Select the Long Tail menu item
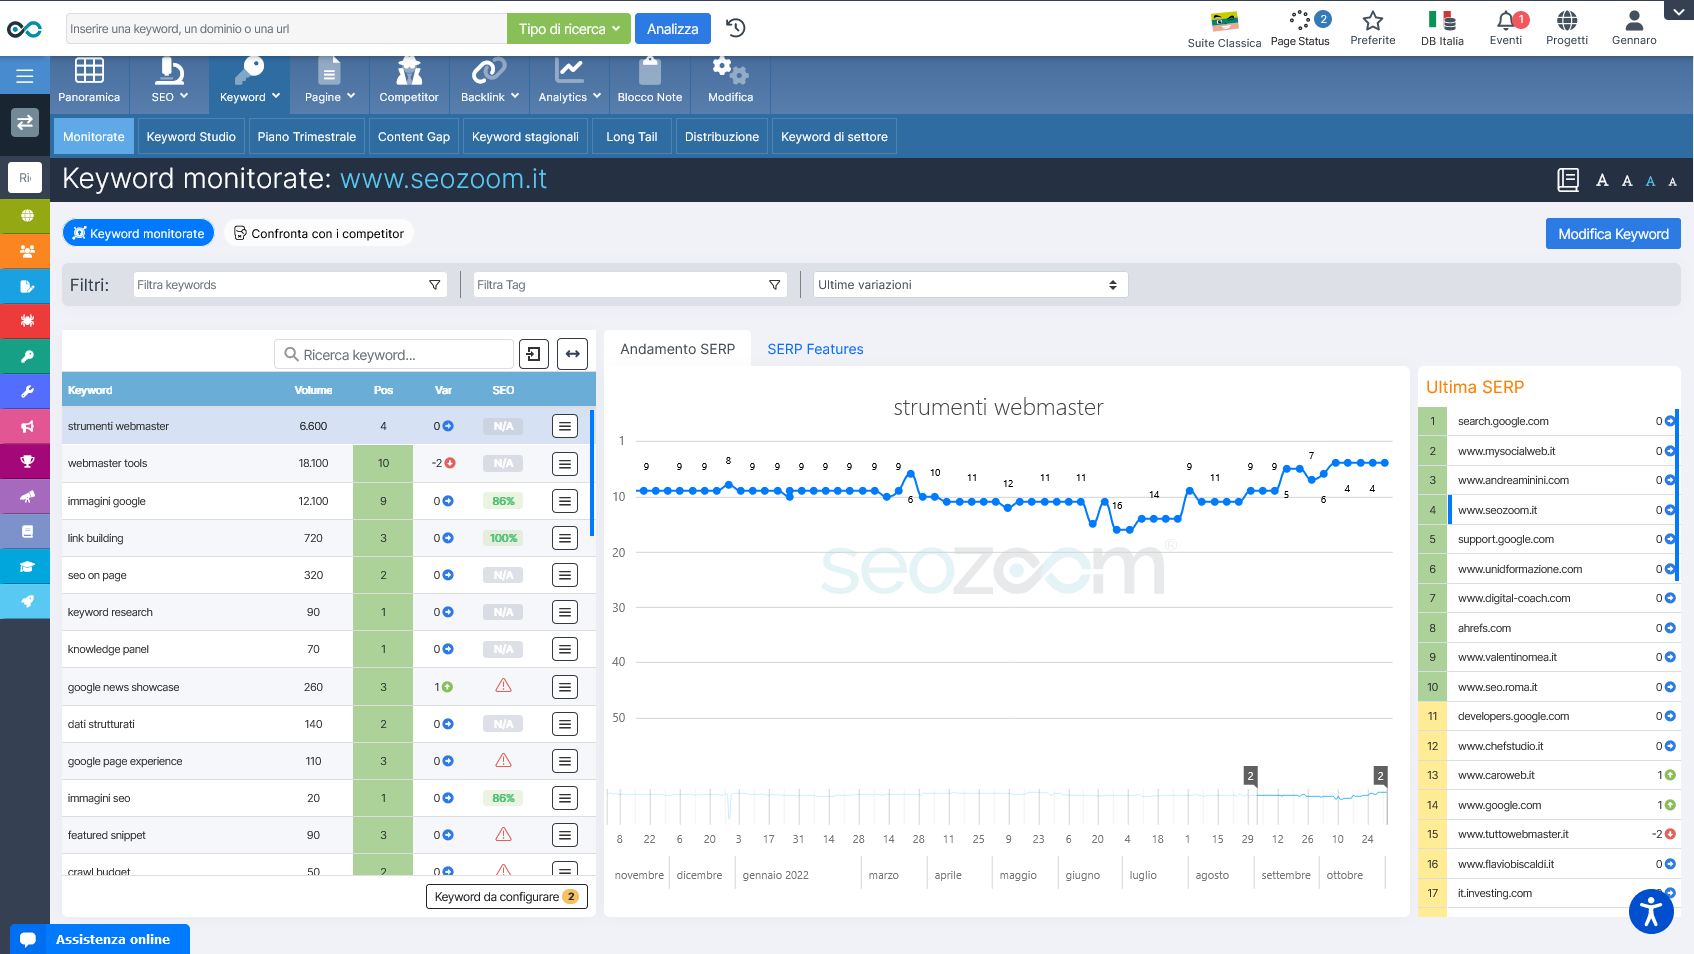1694x954 pixels. (631, 136)
